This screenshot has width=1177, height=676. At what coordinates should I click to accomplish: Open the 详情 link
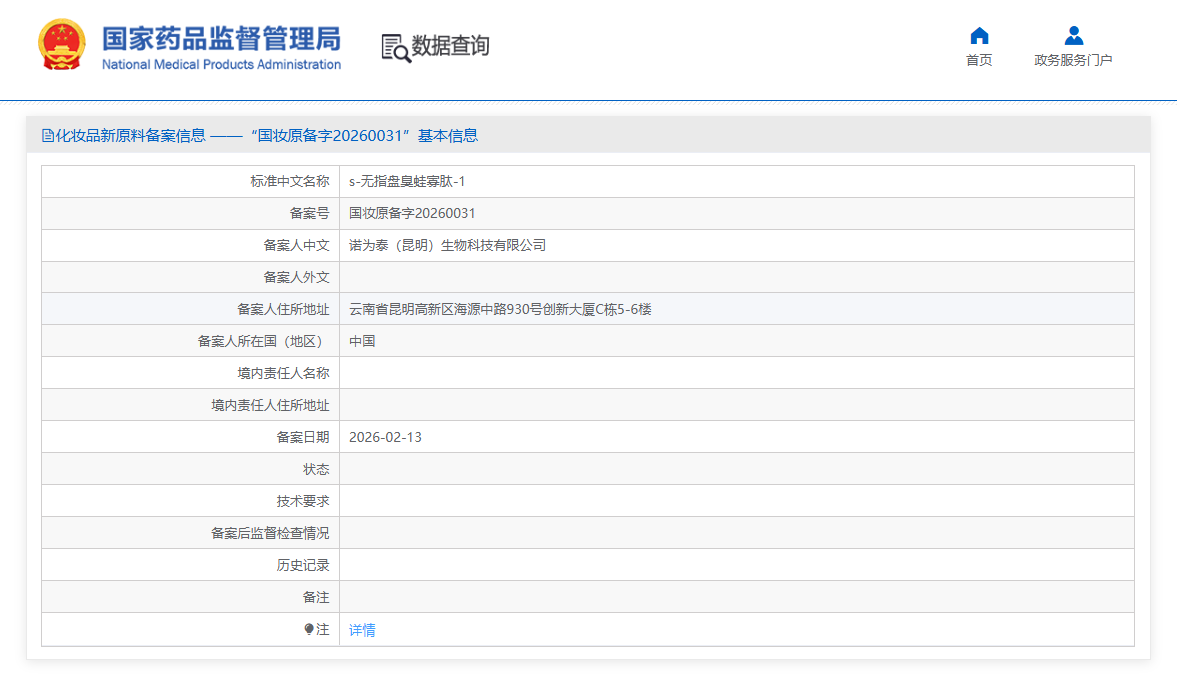[x=362, y=630]
